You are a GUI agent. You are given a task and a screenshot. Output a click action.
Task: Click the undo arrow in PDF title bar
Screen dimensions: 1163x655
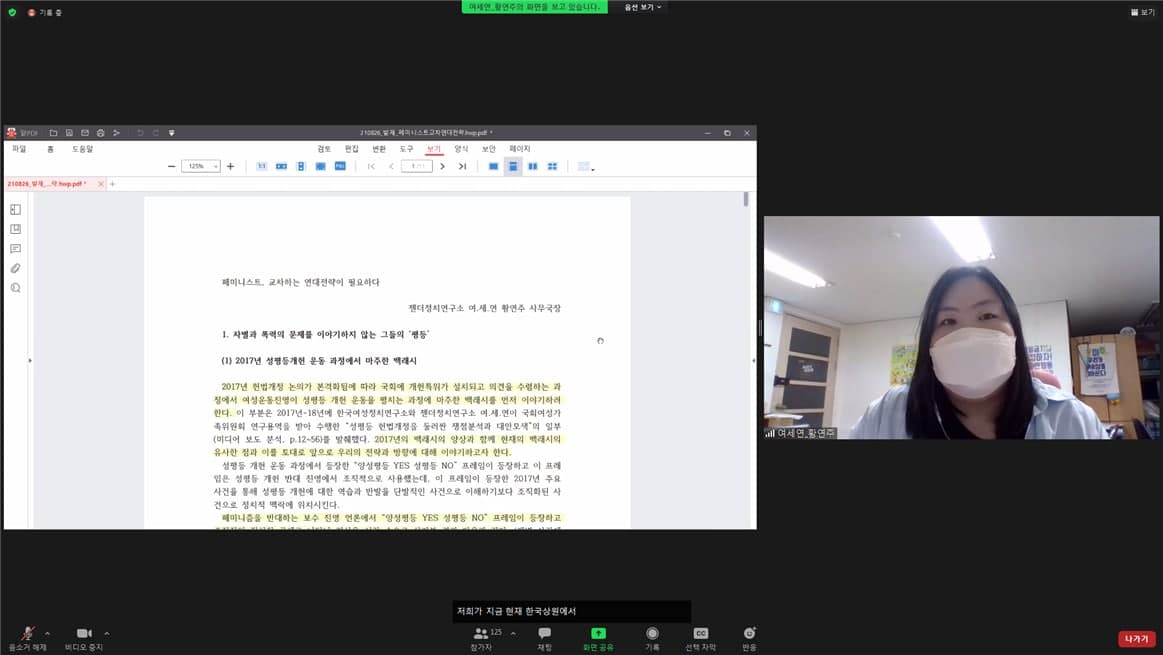point(140,133)
